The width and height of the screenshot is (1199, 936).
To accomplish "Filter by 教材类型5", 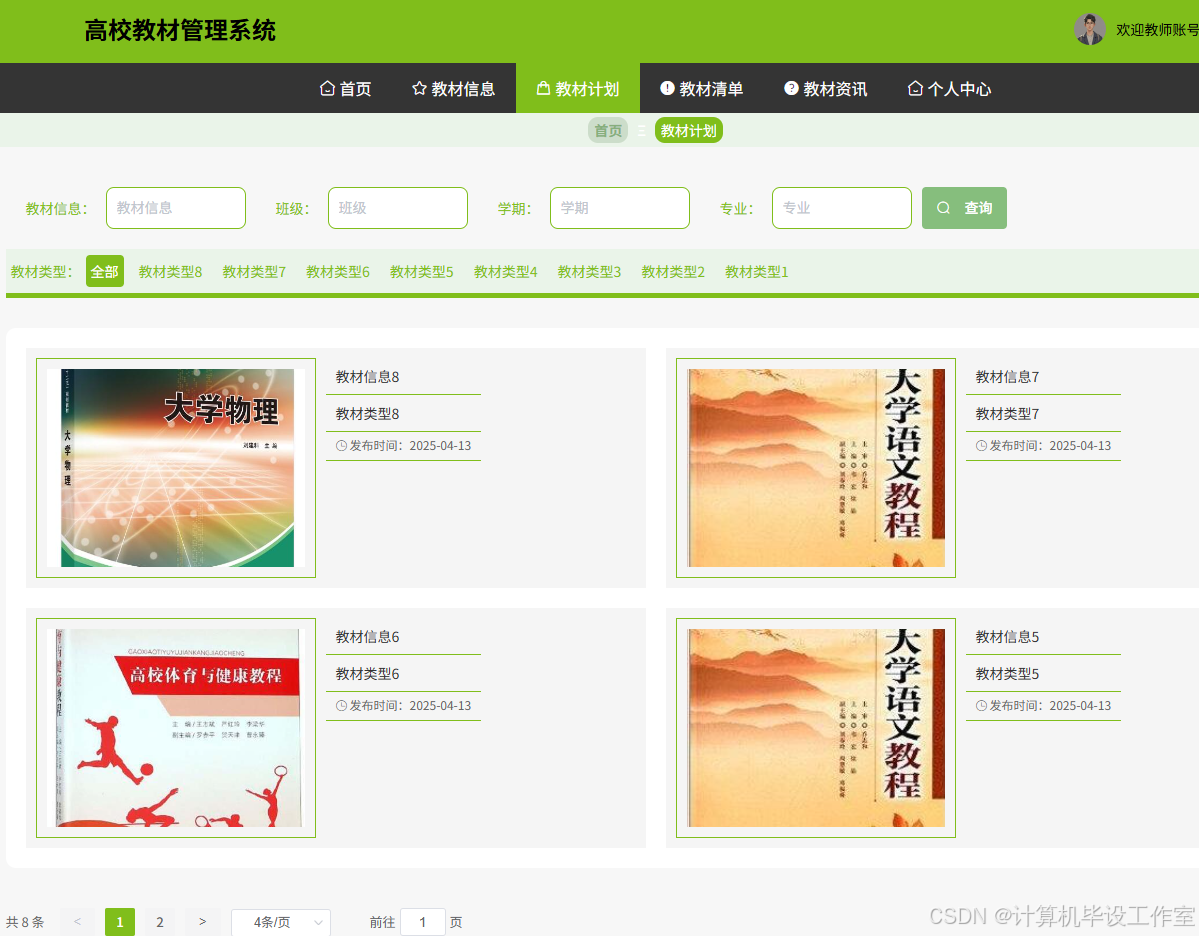I will coord(421,271).
